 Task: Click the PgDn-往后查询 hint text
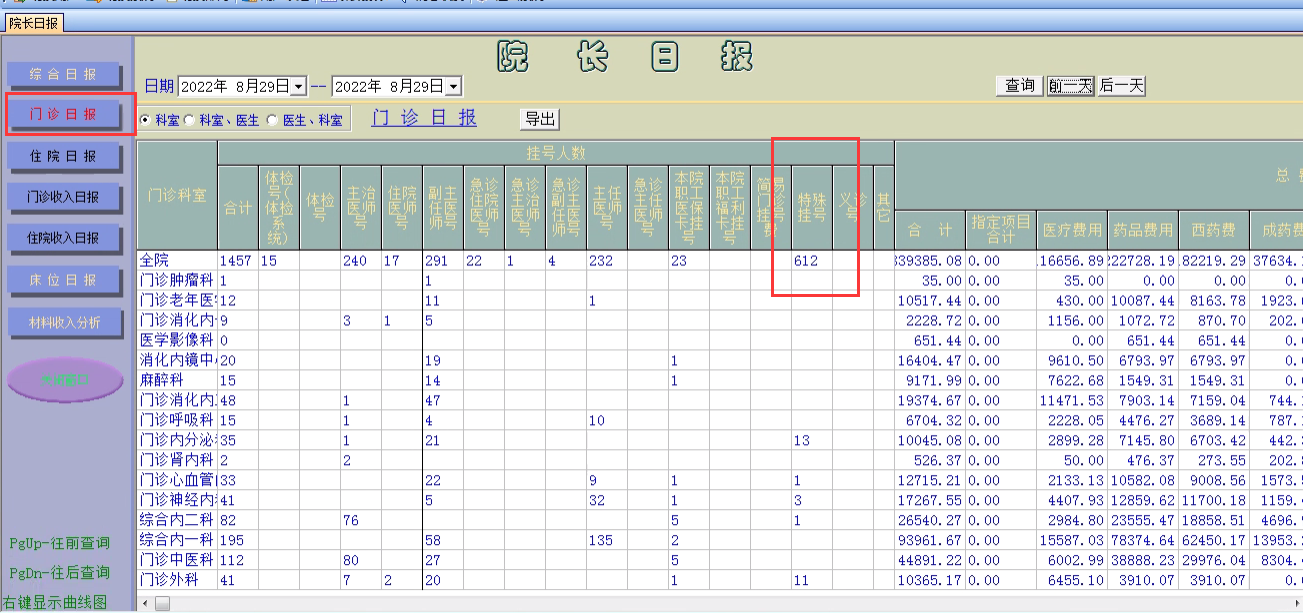59,573
